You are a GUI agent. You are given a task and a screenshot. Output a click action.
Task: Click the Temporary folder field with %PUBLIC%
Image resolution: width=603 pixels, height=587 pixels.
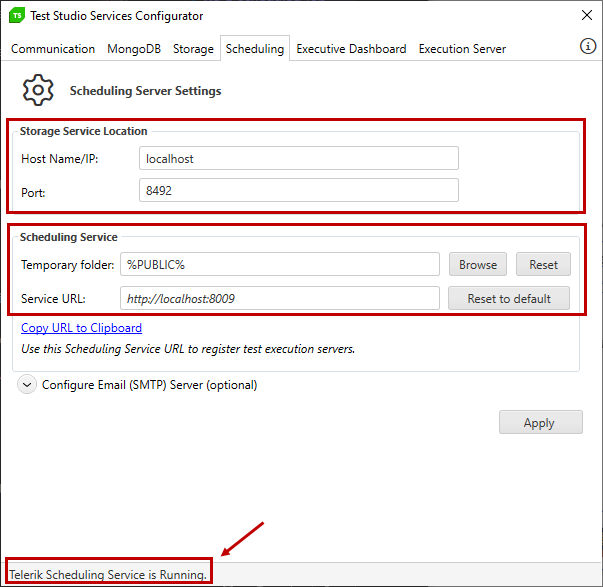tap(280, 264)
